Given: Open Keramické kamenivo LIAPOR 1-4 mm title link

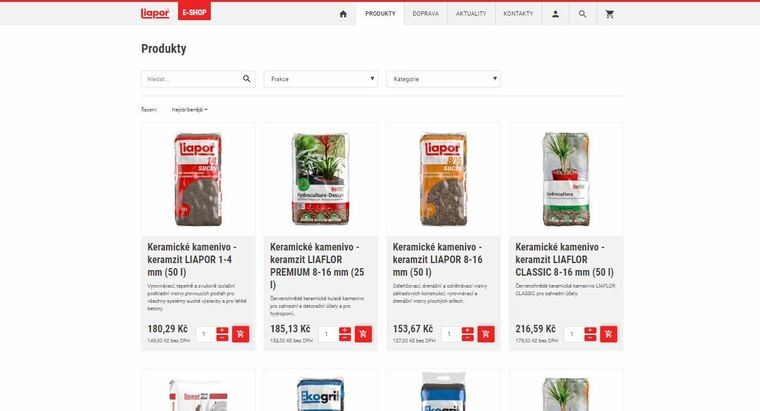Looking at the screenshot, I should click(x=192, y=259).
